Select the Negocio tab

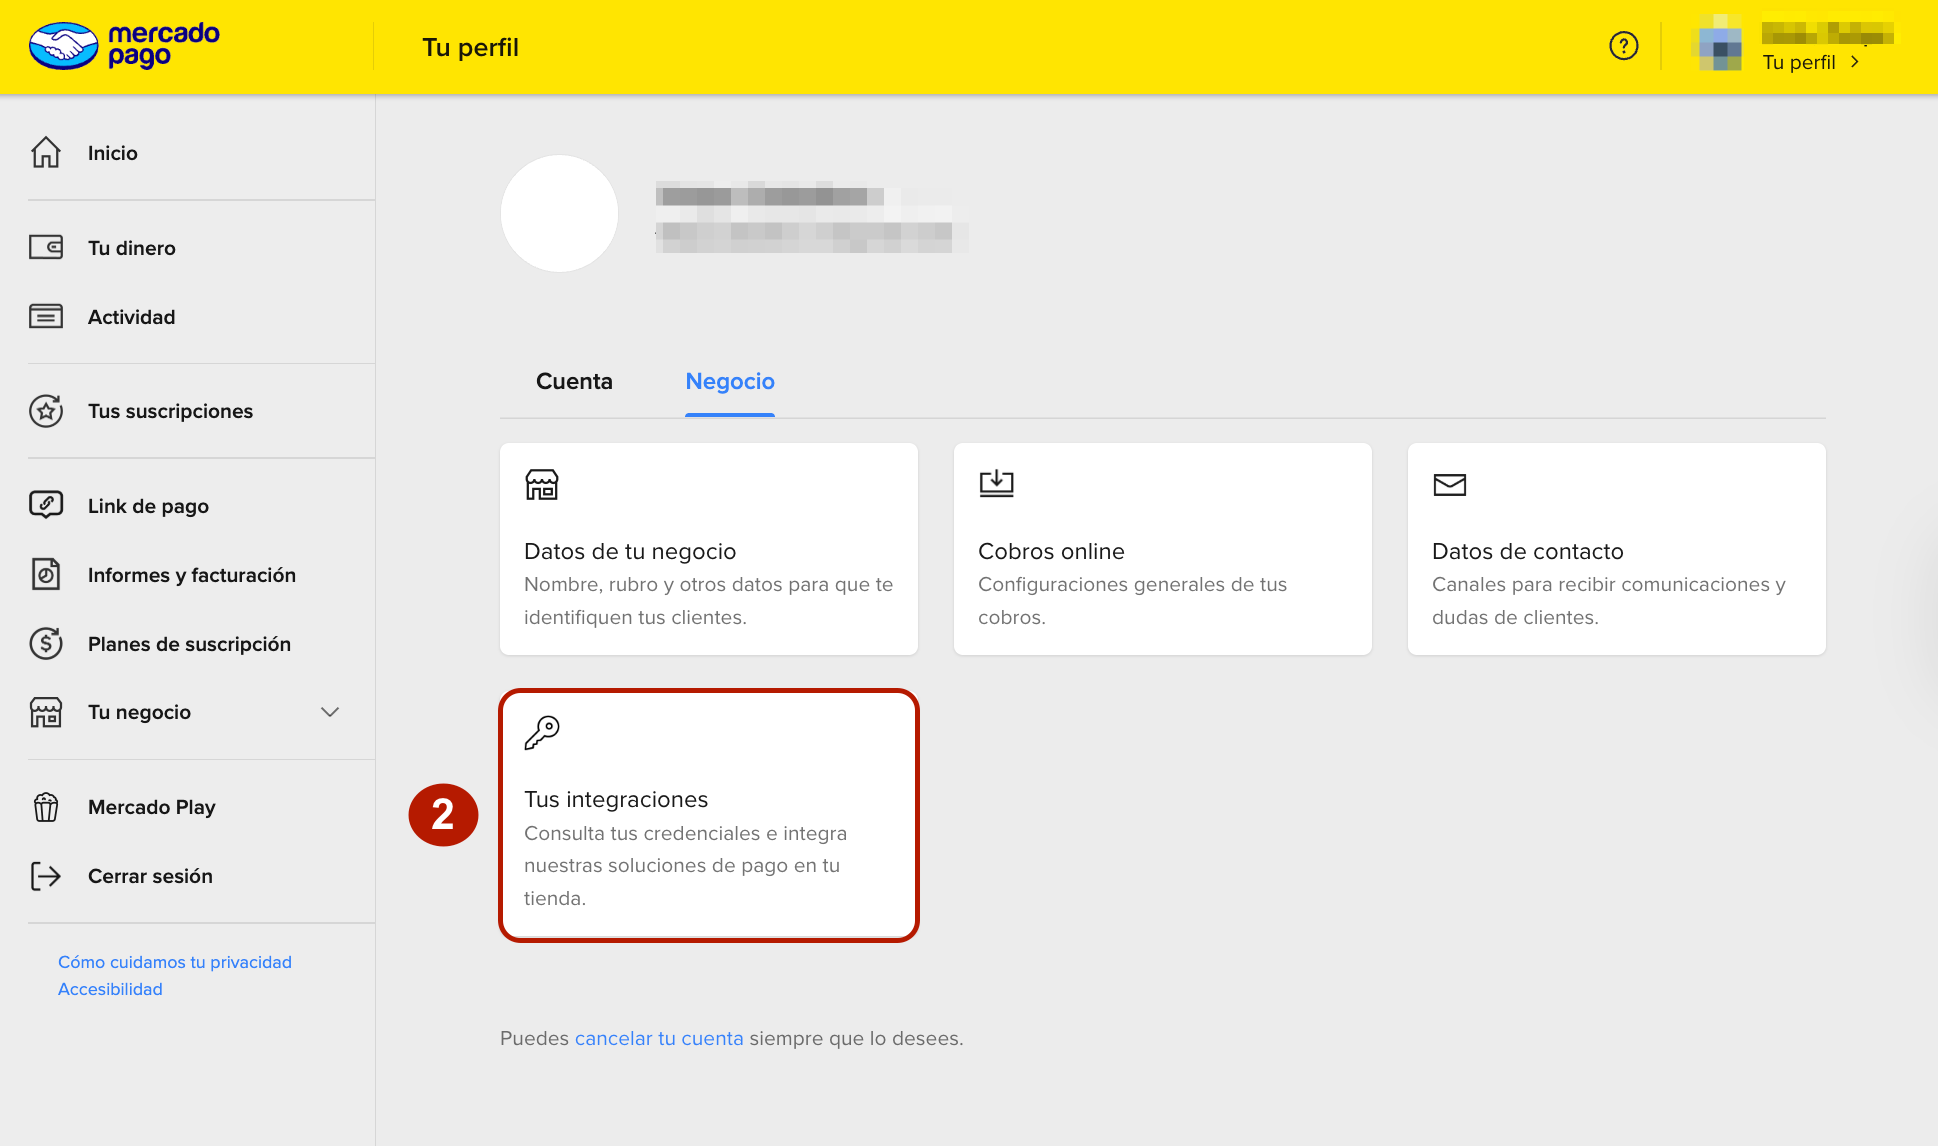click(x=730, y=381)
